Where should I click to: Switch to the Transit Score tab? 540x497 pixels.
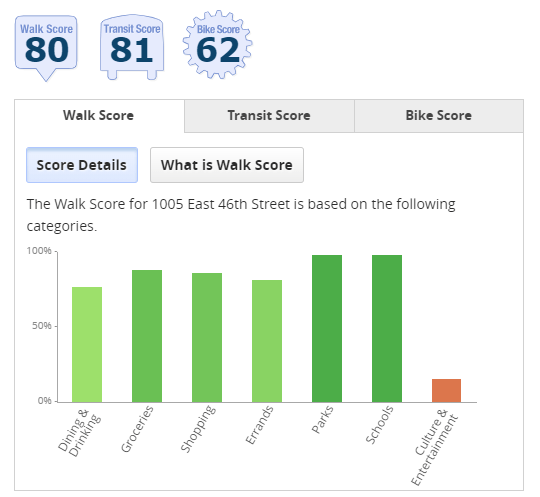click(x=269, y=116)
